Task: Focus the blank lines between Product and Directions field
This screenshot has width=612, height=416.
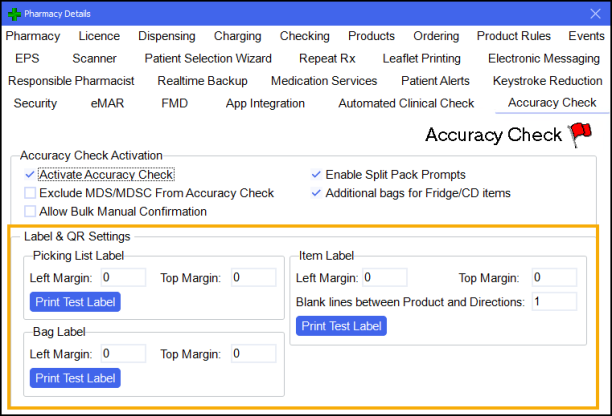Action: click(x=553, y=301)
